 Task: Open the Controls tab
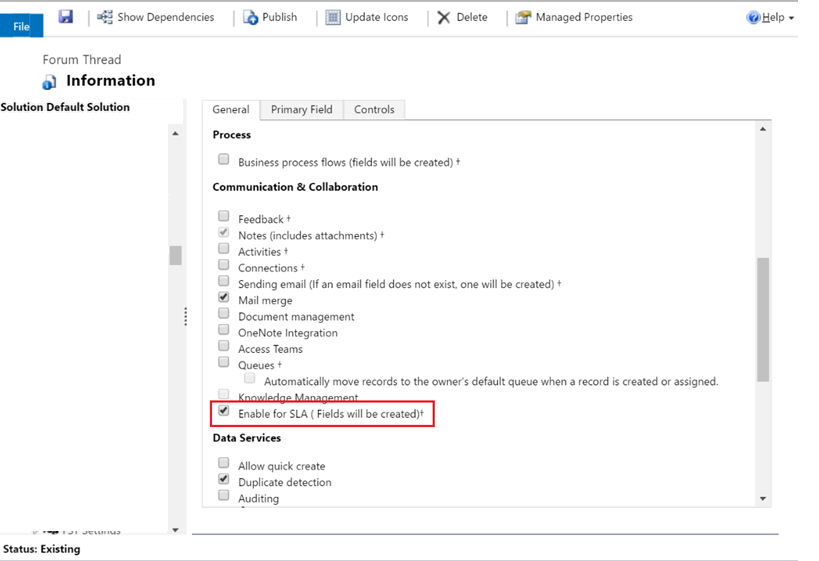374,109
